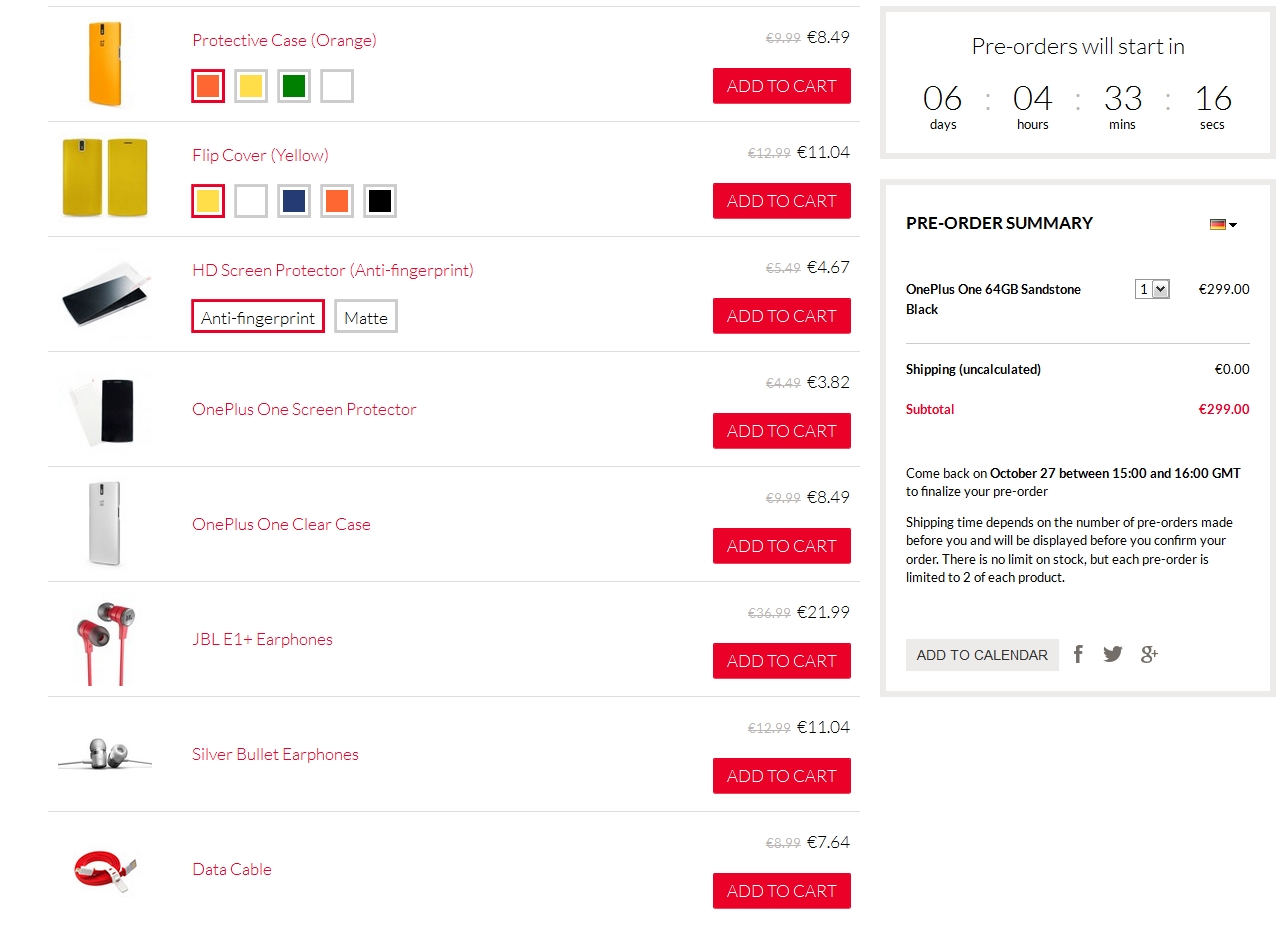View OnePlus One Screen Protector thumbnail

click(104, 409)
